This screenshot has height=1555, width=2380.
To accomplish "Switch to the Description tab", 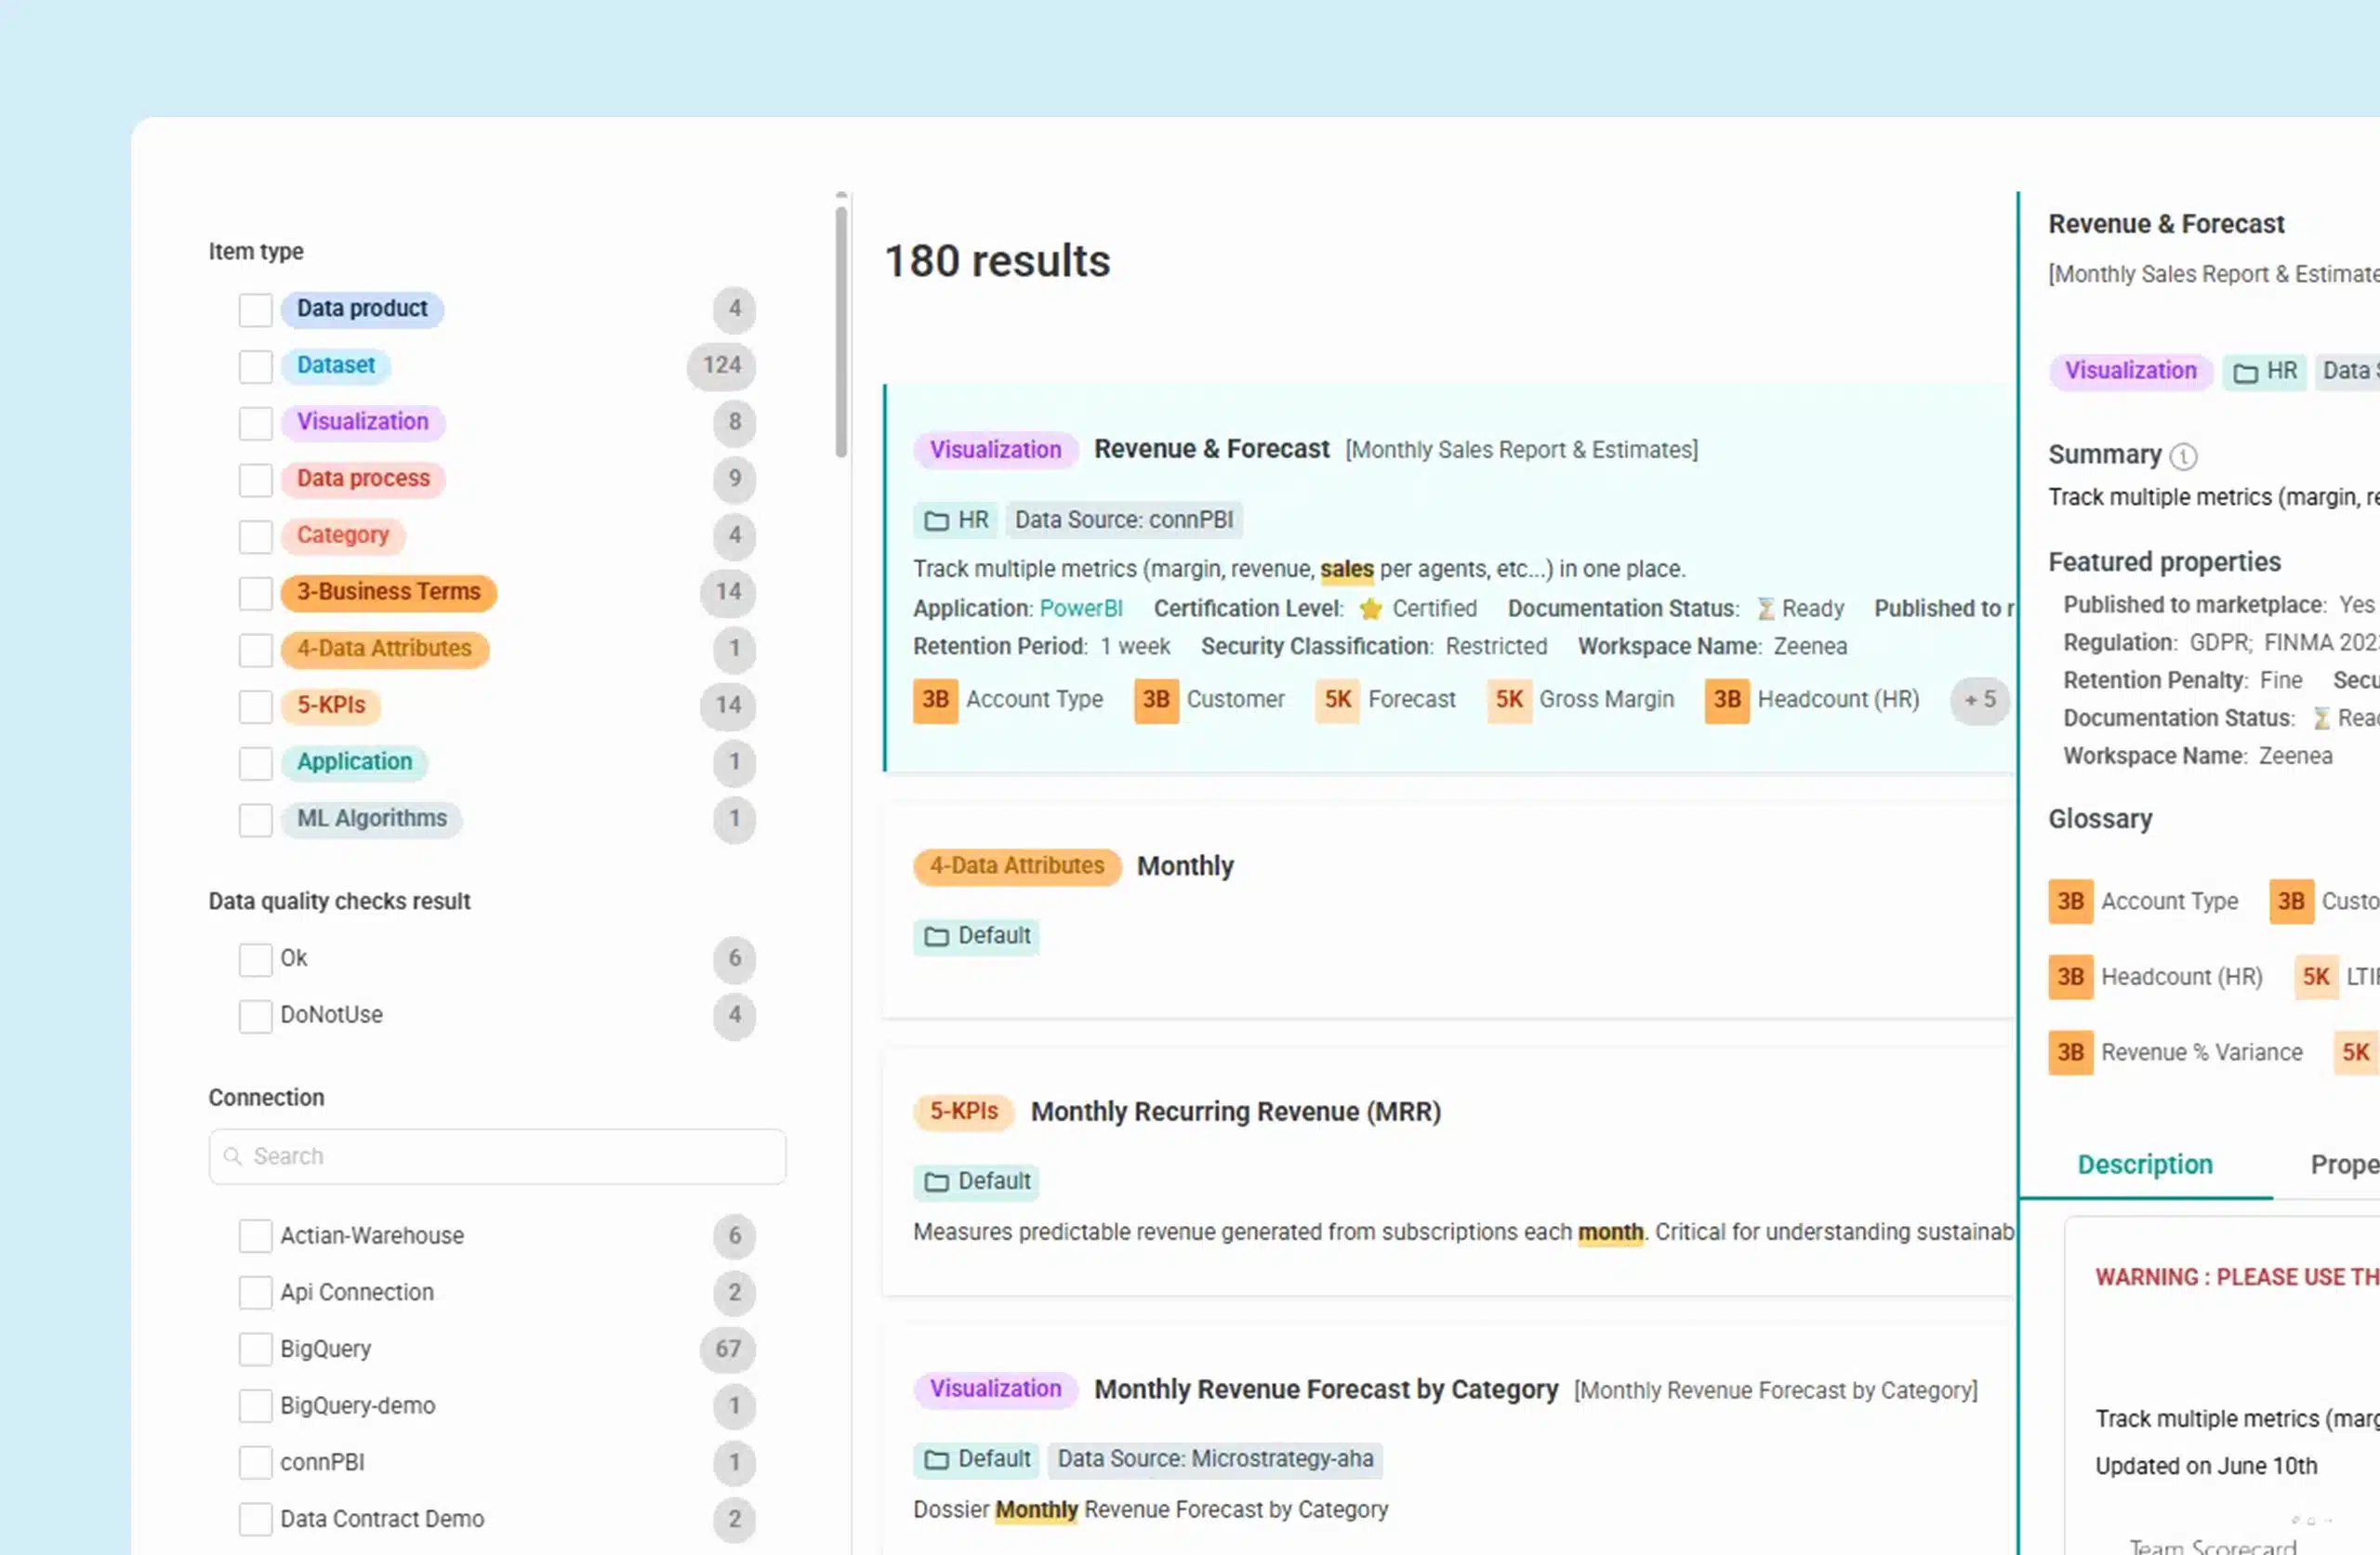I will 2144,1164.
